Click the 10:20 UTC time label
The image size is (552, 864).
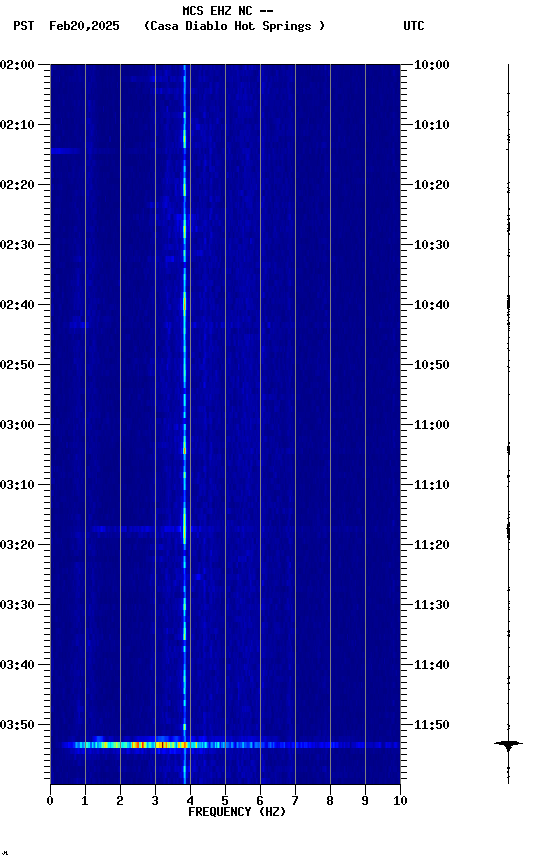point(432,185)
